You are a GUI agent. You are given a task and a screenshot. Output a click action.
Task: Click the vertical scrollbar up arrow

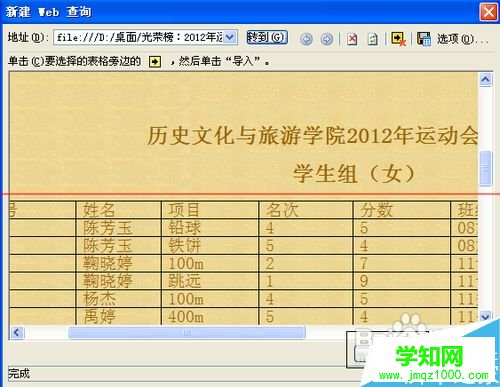pyautogui.click(x=485, y=80)
